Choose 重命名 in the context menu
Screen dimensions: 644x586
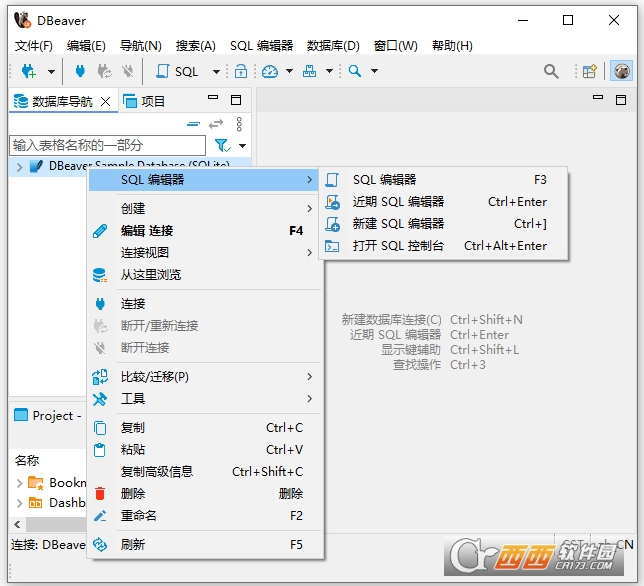click(x=205, y=515)
